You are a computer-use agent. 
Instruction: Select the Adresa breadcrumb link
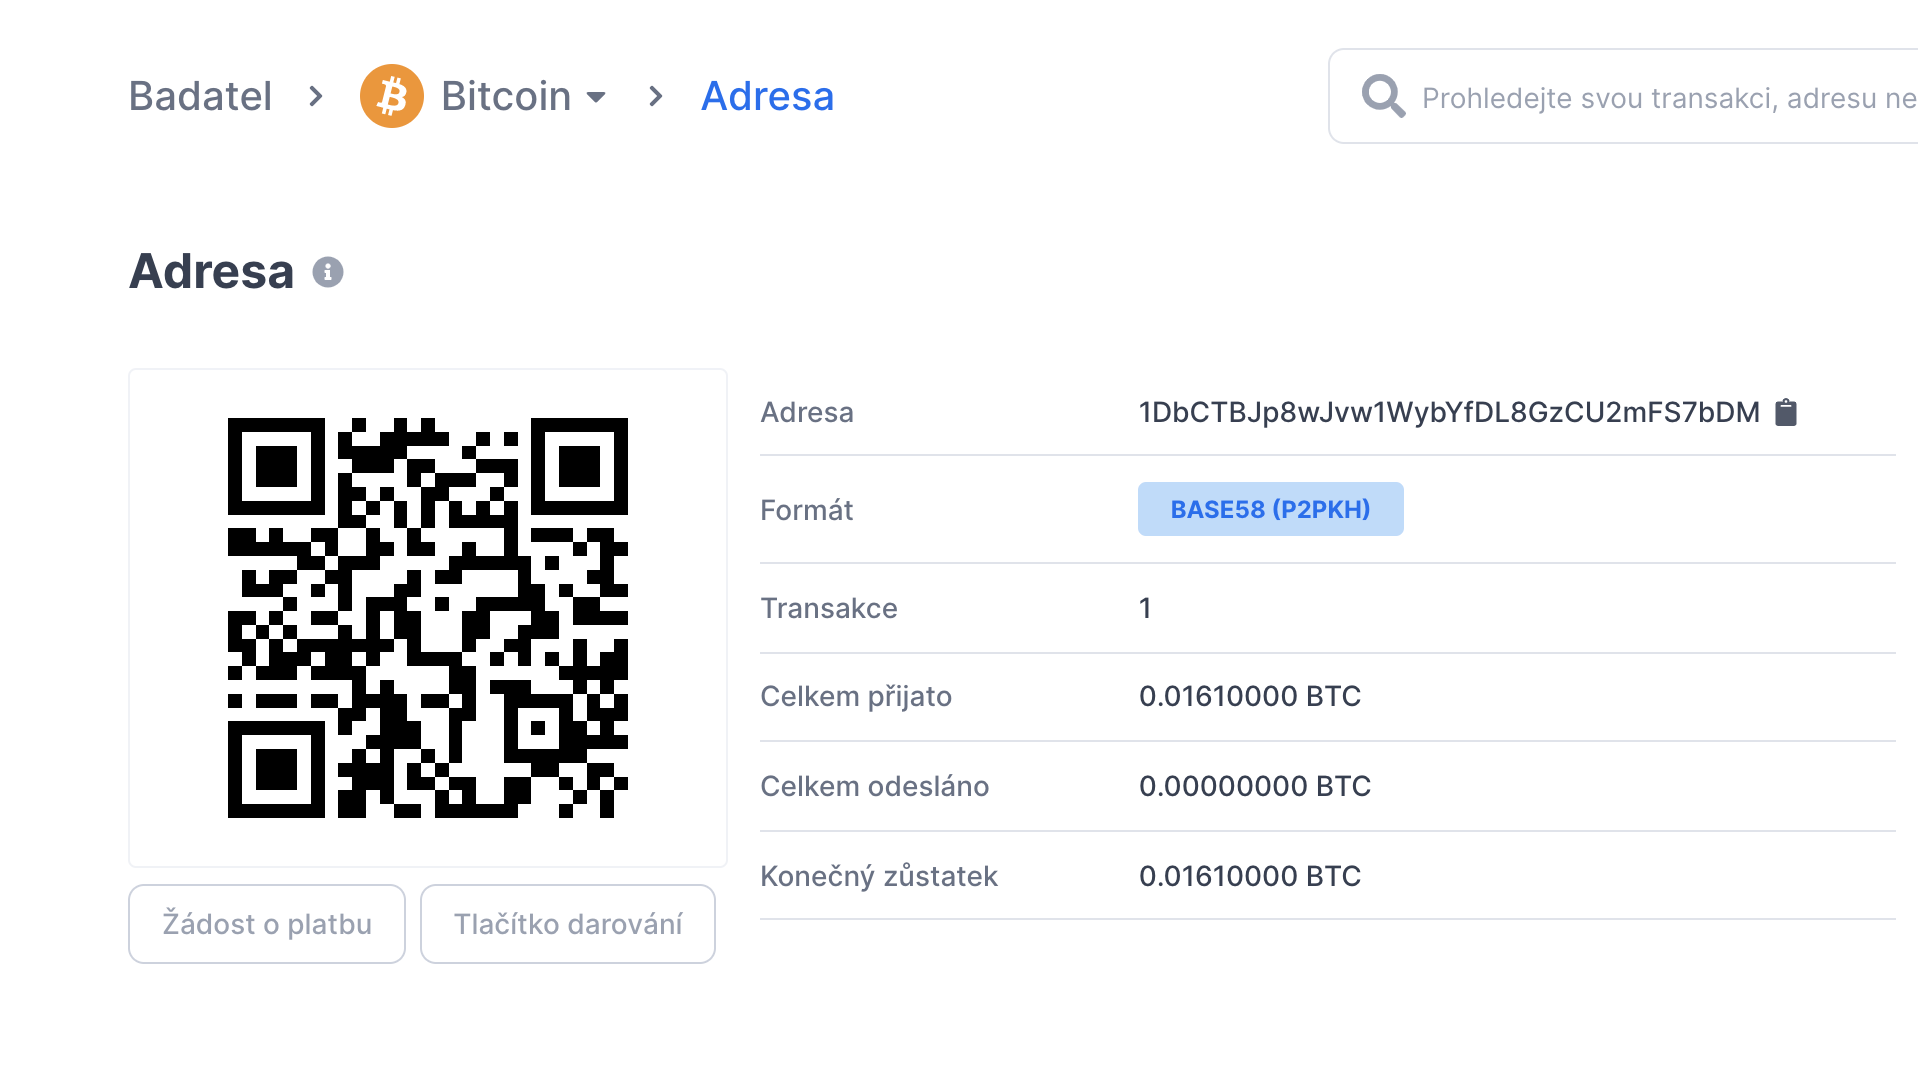coord(767,96)
